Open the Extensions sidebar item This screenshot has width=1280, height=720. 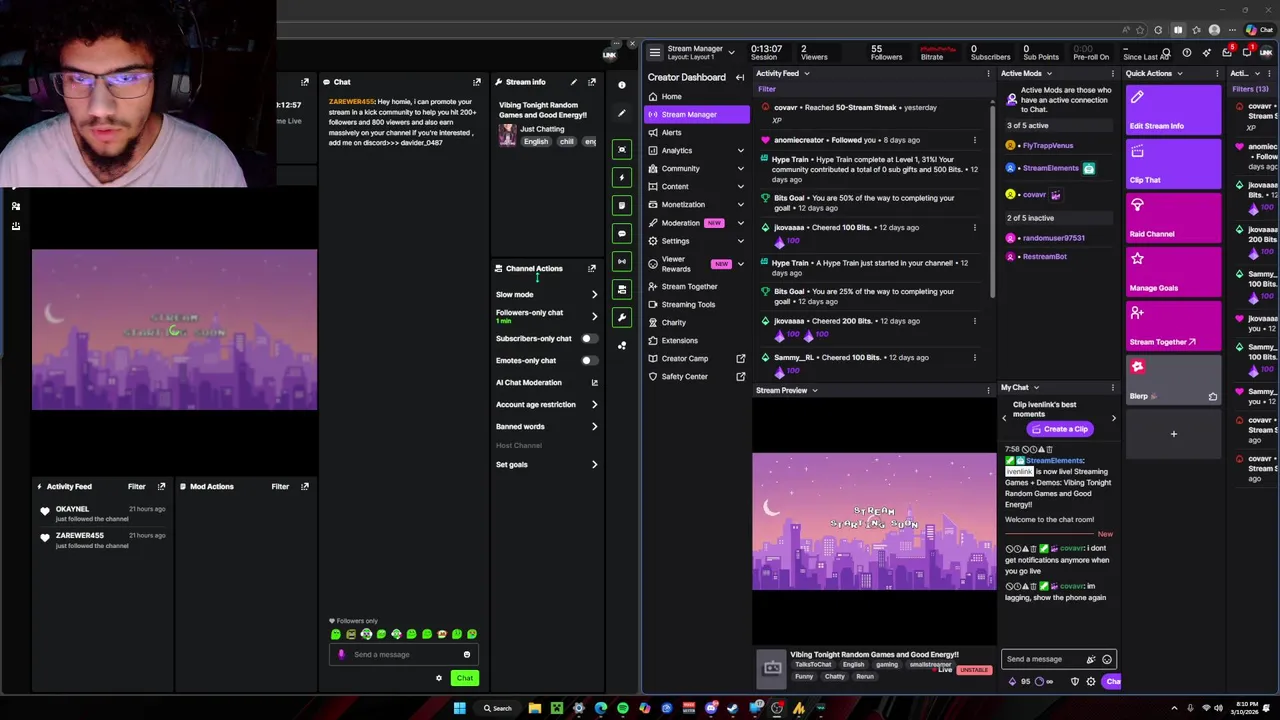tap(695, 341)
